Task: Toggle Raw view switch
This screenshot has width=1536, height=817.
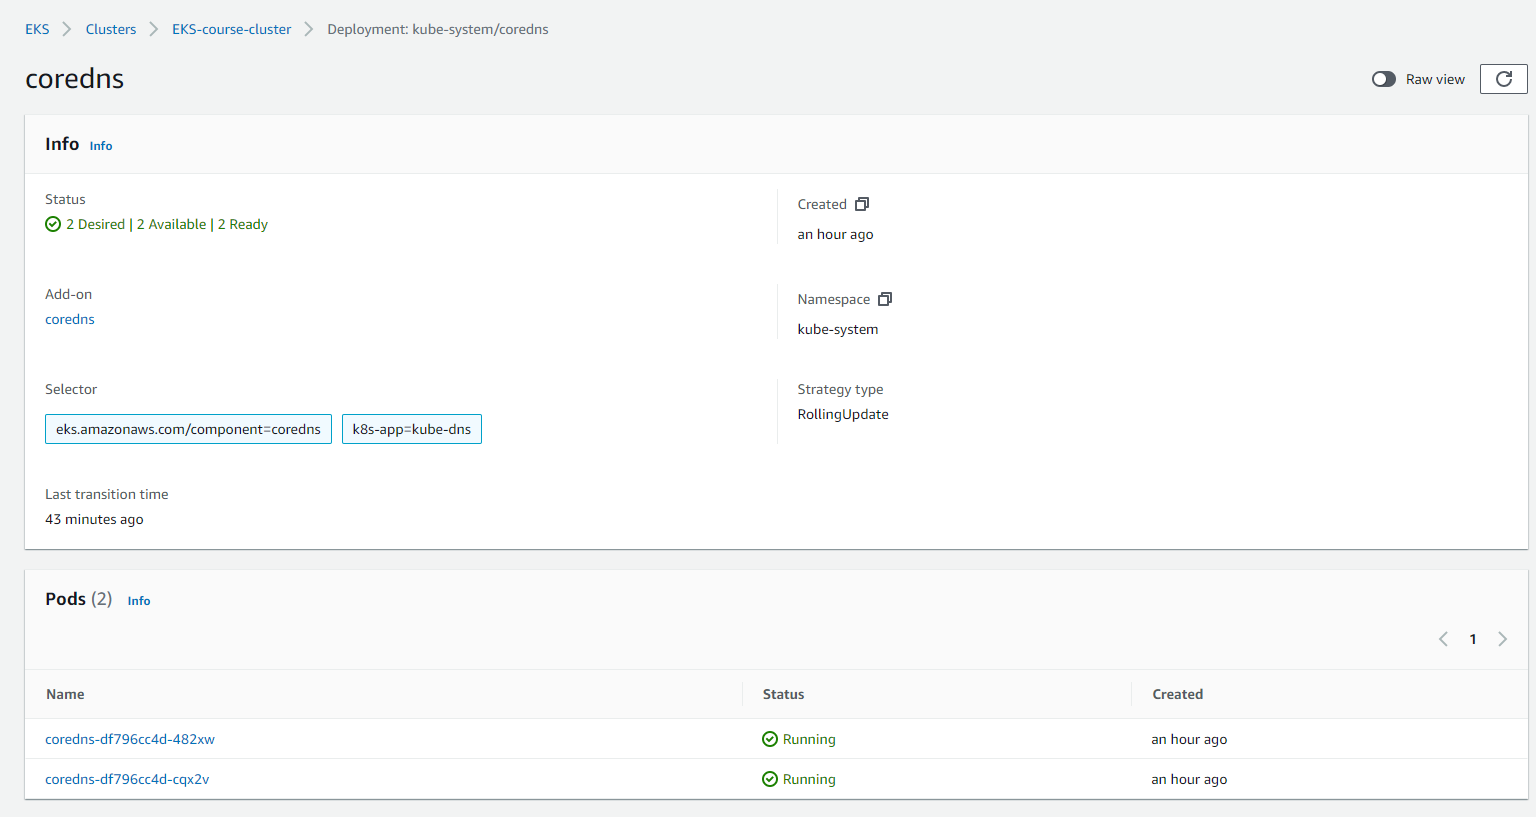Action: click(x=1384, y=79)
